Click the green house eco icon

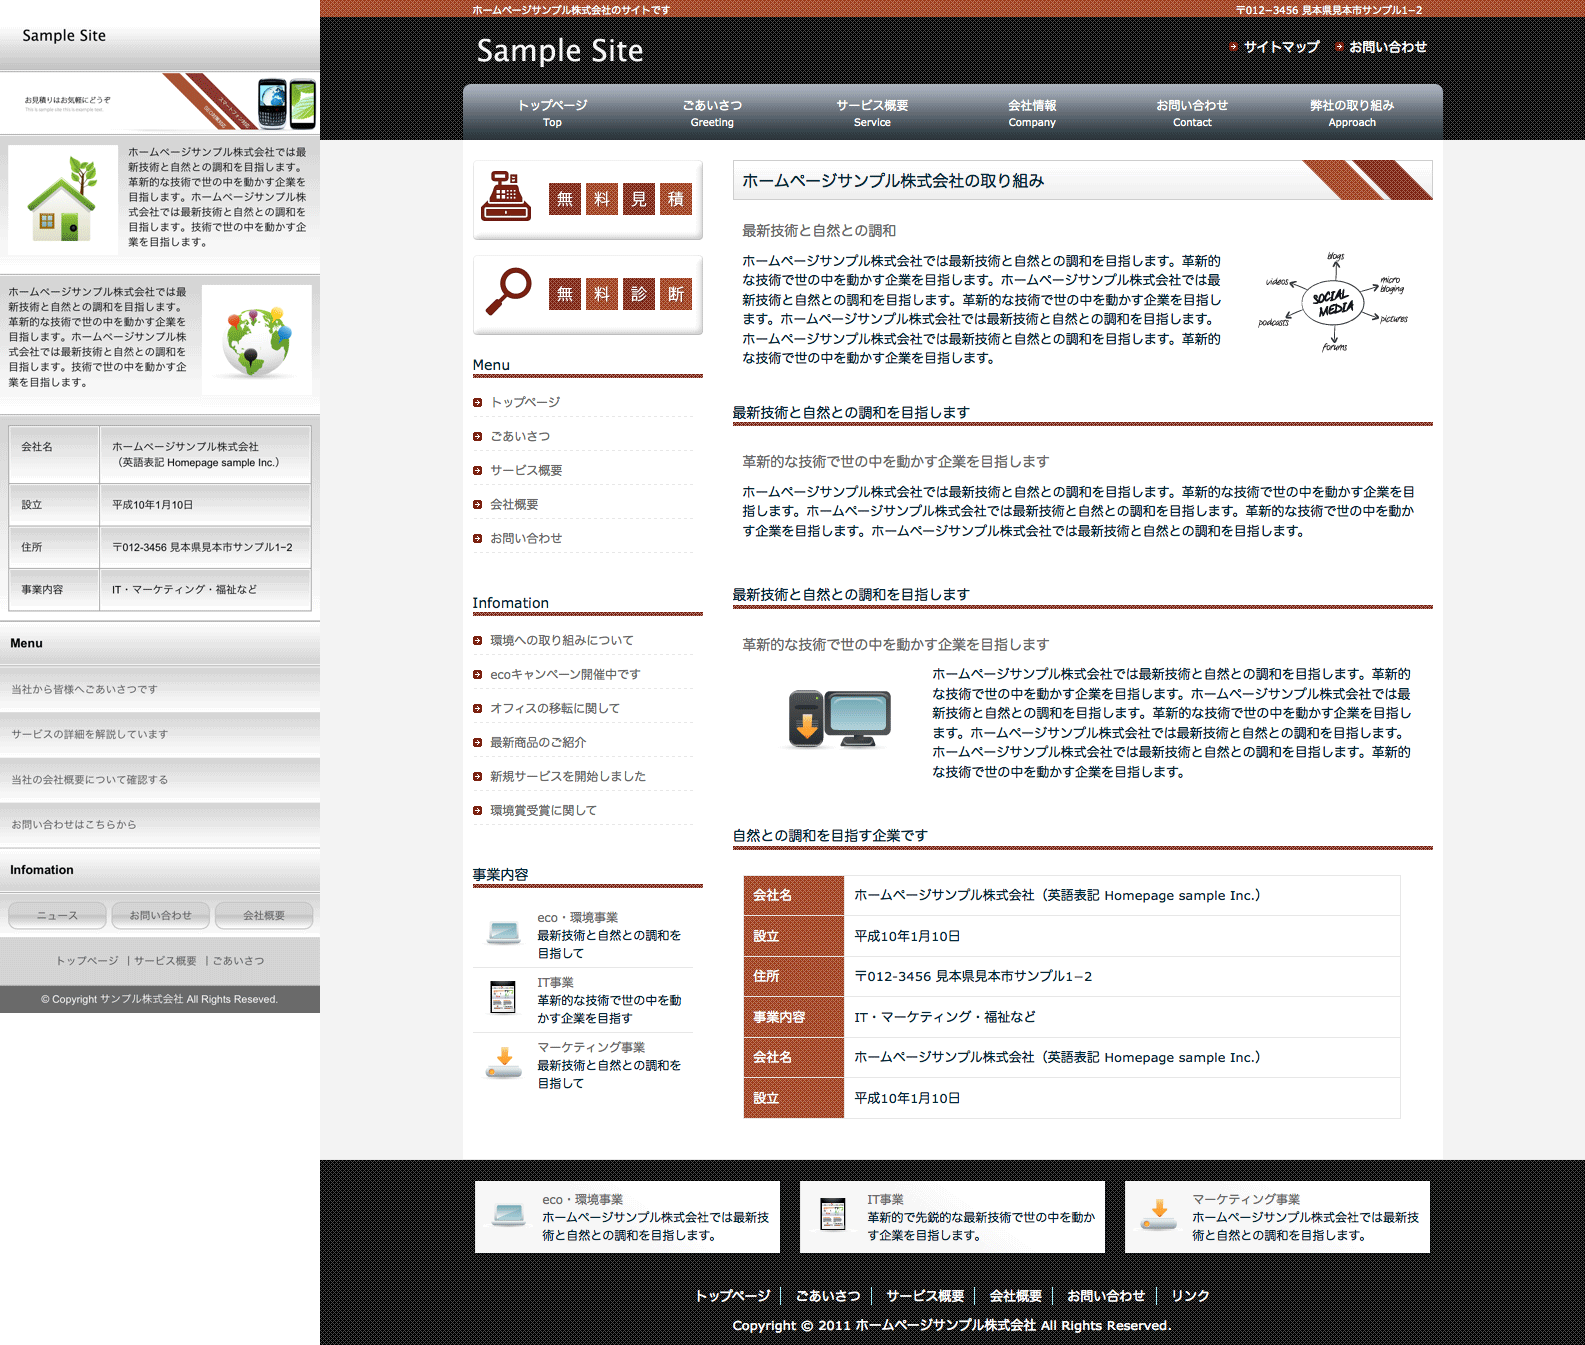(x=63, y=199)
